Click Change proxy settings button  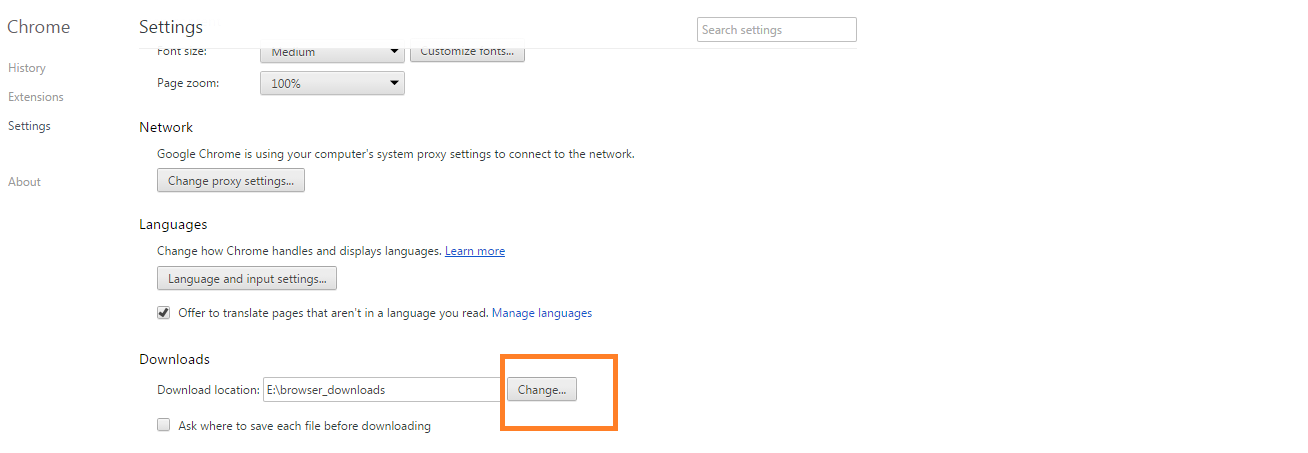pos(231,181)
